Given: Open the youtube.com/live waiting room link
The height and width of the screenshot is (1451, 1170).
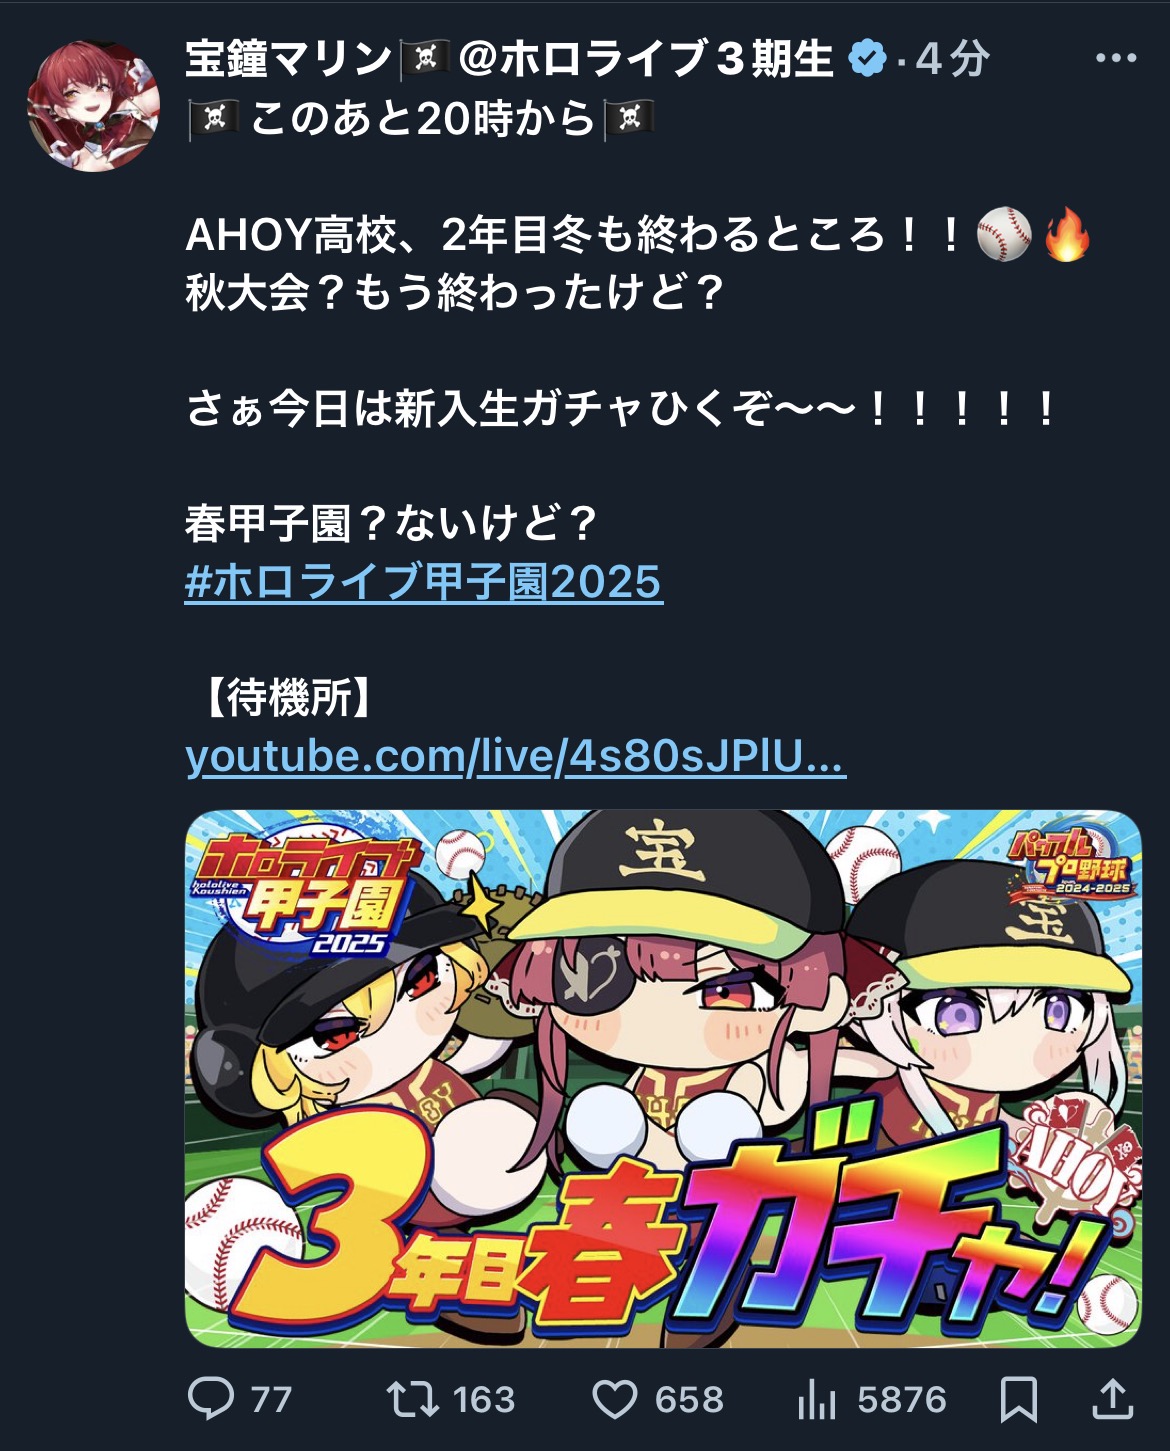Looking at the screenshot, I should (516, 757).
